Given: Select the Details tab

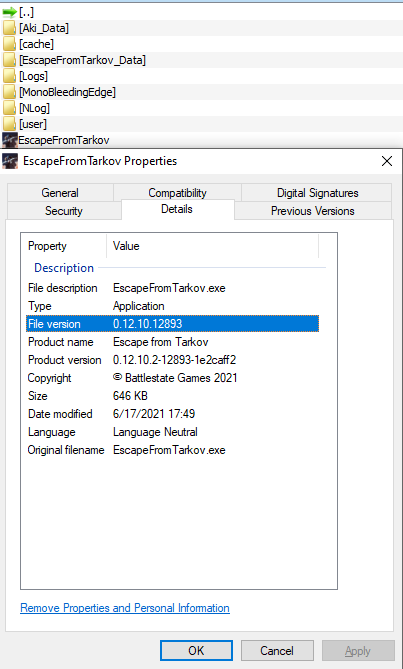Looking at the screenshot, I should click(x=177, y=209).
